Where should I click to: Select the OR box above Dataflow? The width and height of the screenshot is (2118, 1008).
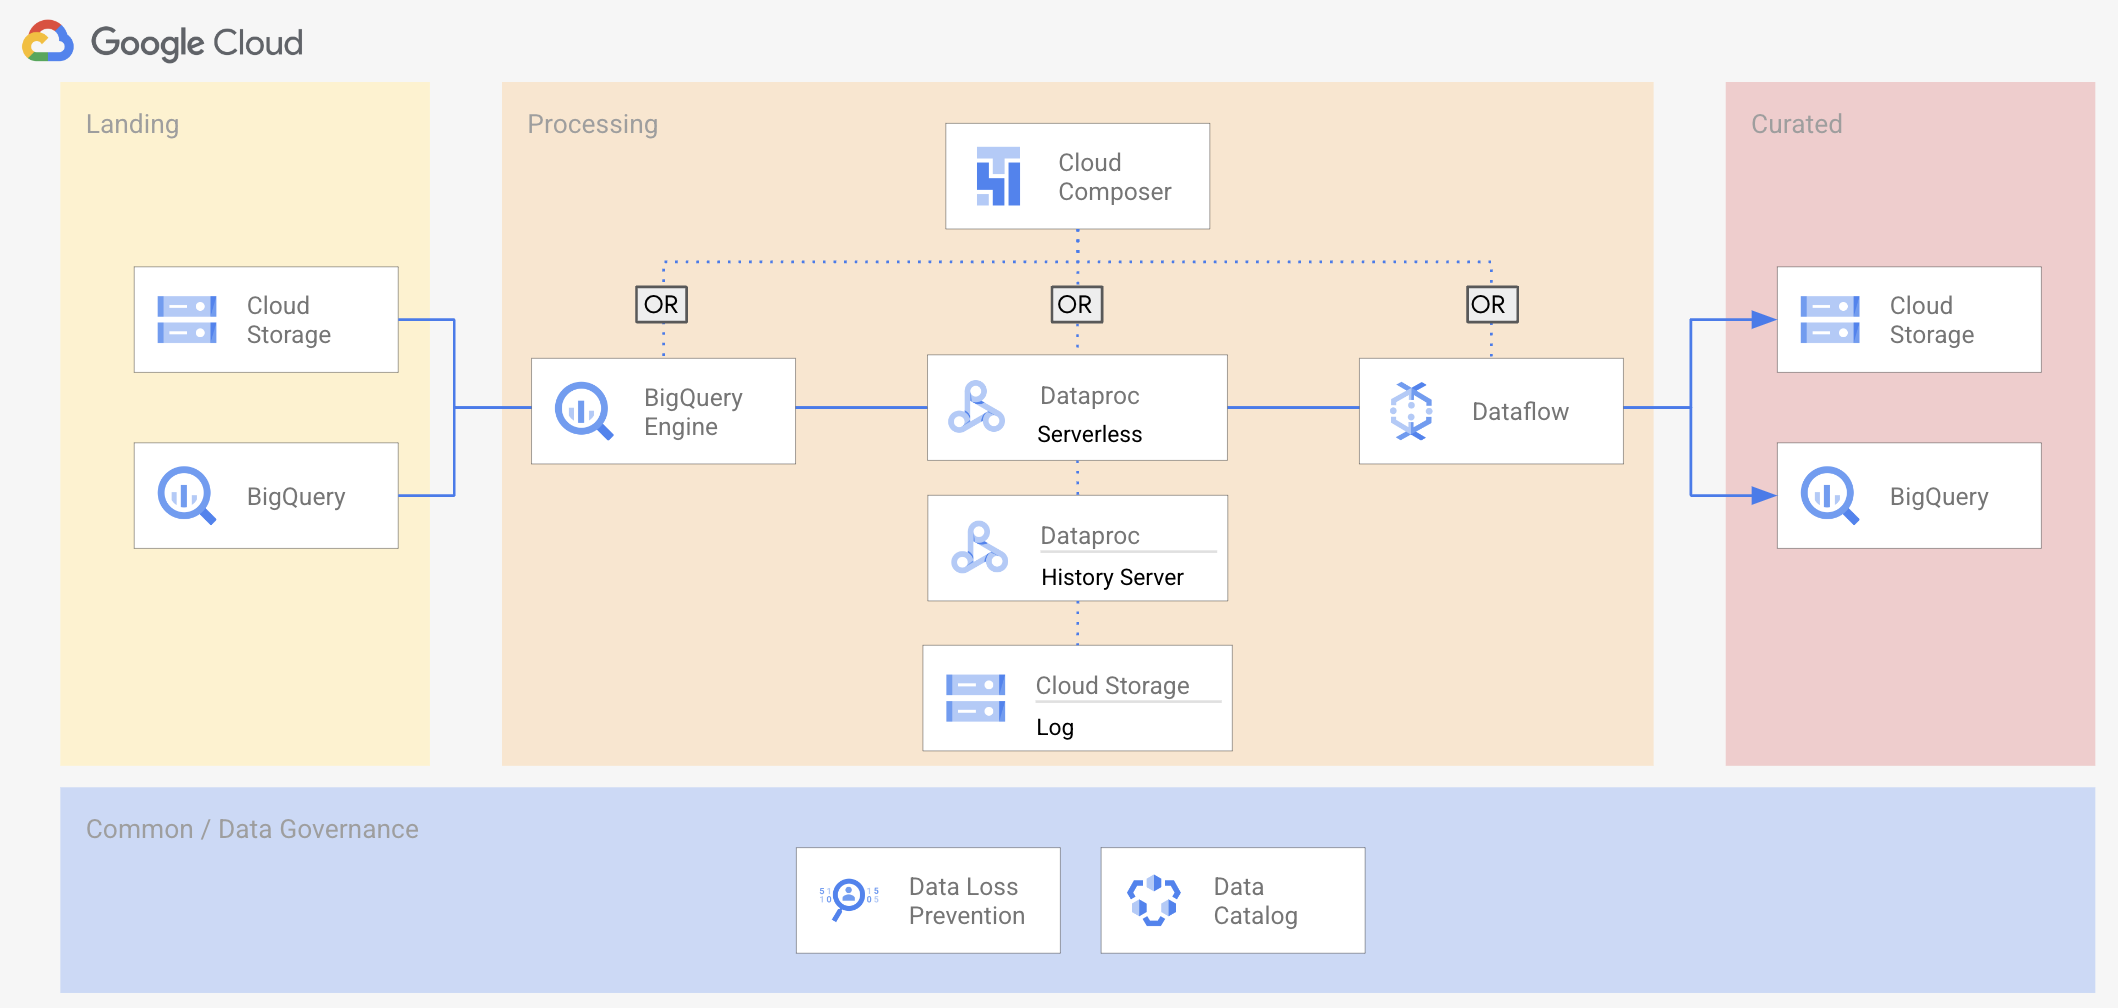click(1492, 304)
